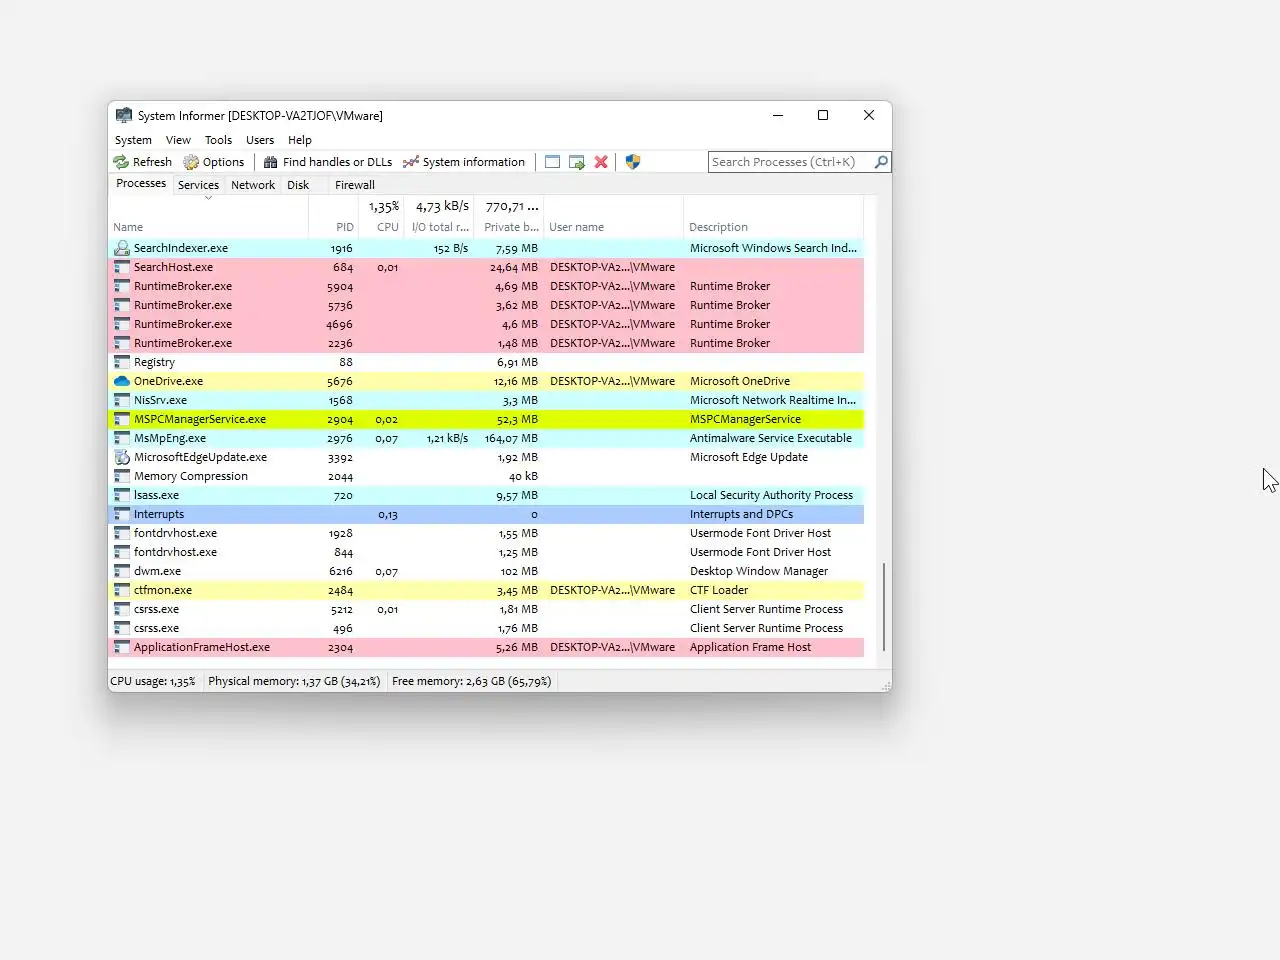This screenshot has width=1280, height=960.
Task: Select RuntimeBroker.exe with PID 2236
Action: (486, 343)
